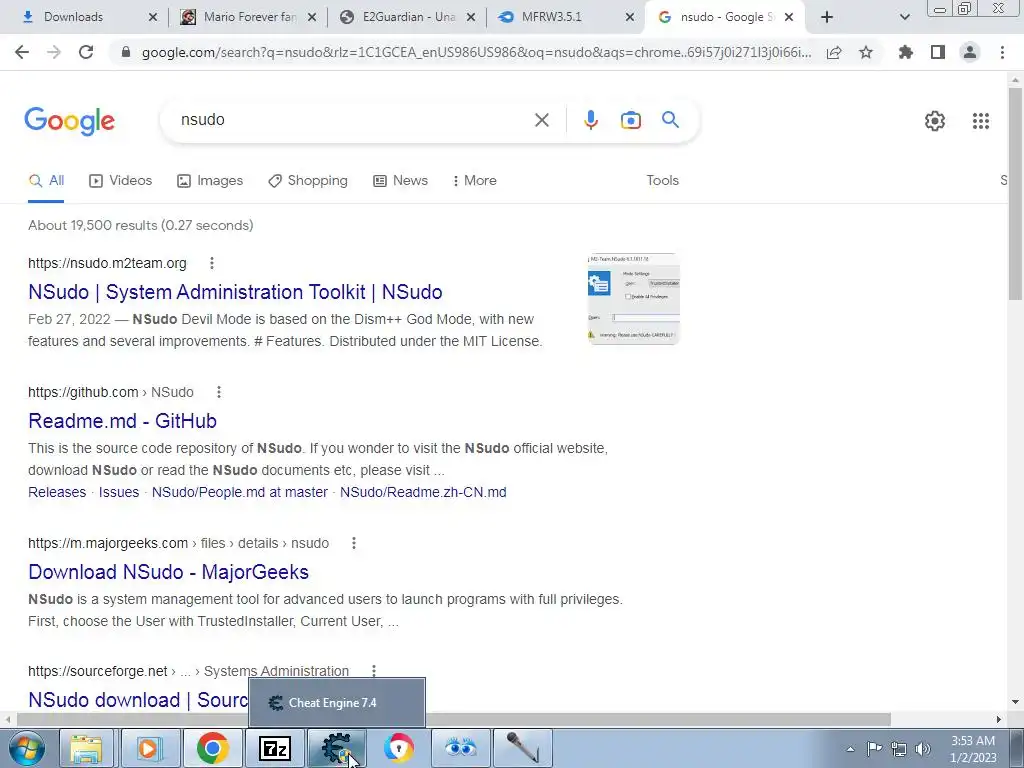
Task: Open Chrome extensions puzzle icon
Action: point(906,52)
